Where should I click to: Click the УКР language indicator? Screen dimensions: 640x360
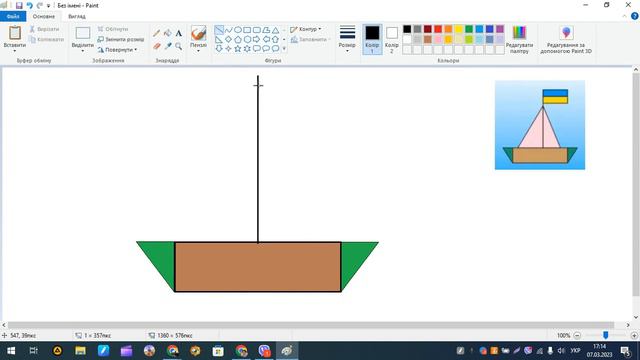pyautogui.click(x=575, y=351)
